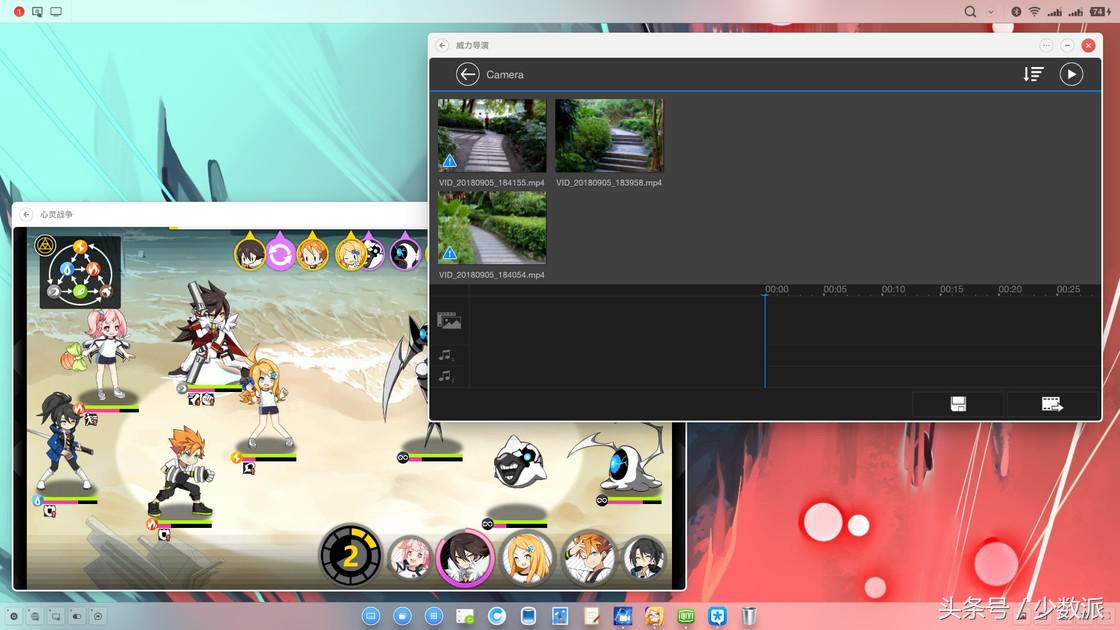Image resolution: width=1120 pixels, height=630 pixels.
Task: Open the element relation chart in game
Action: click(x=79, y=272)
